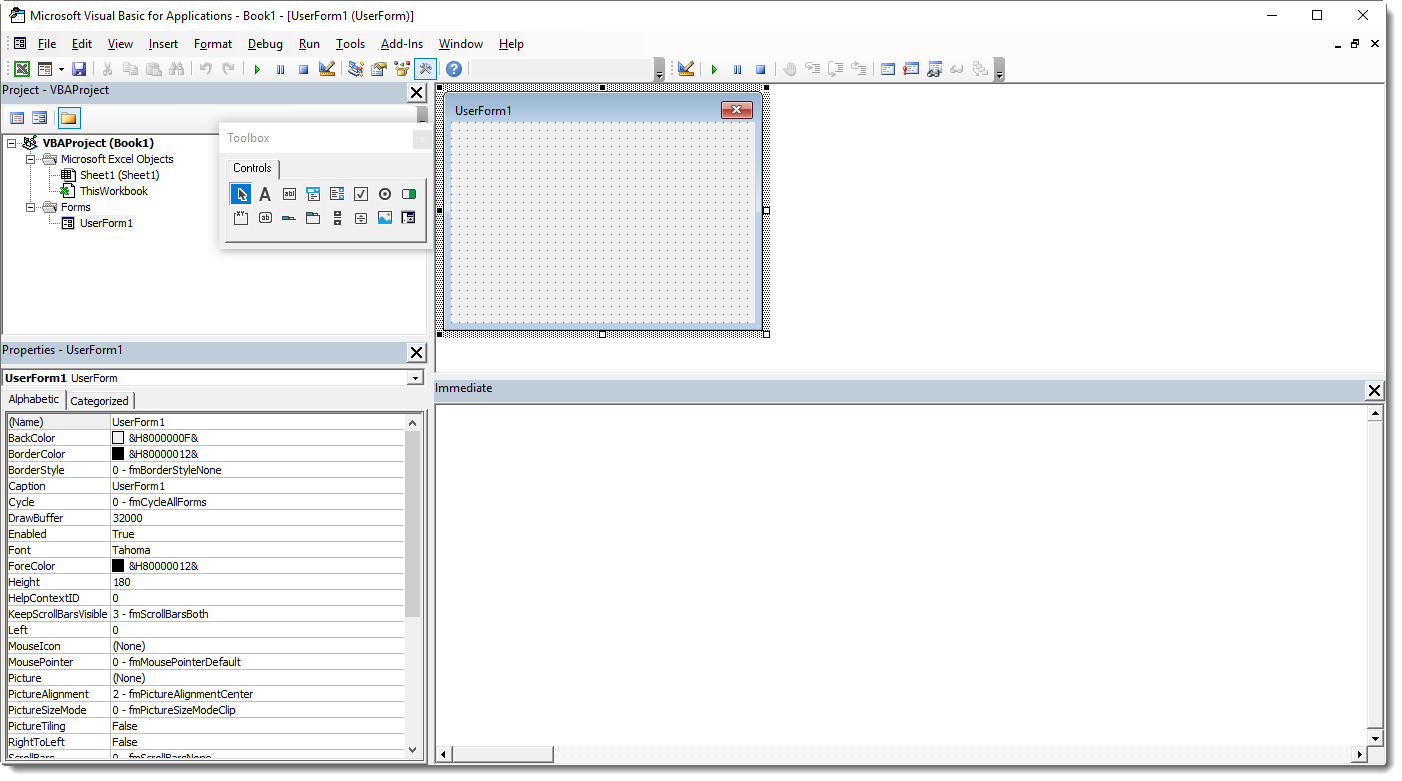Collapse the Forms folder node

32,207
